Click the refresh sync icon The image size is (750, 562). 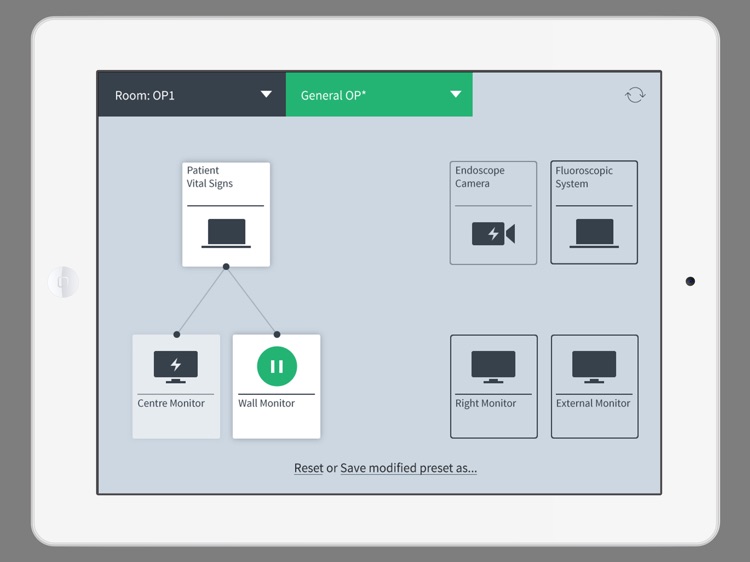click(x=635, y=95)
